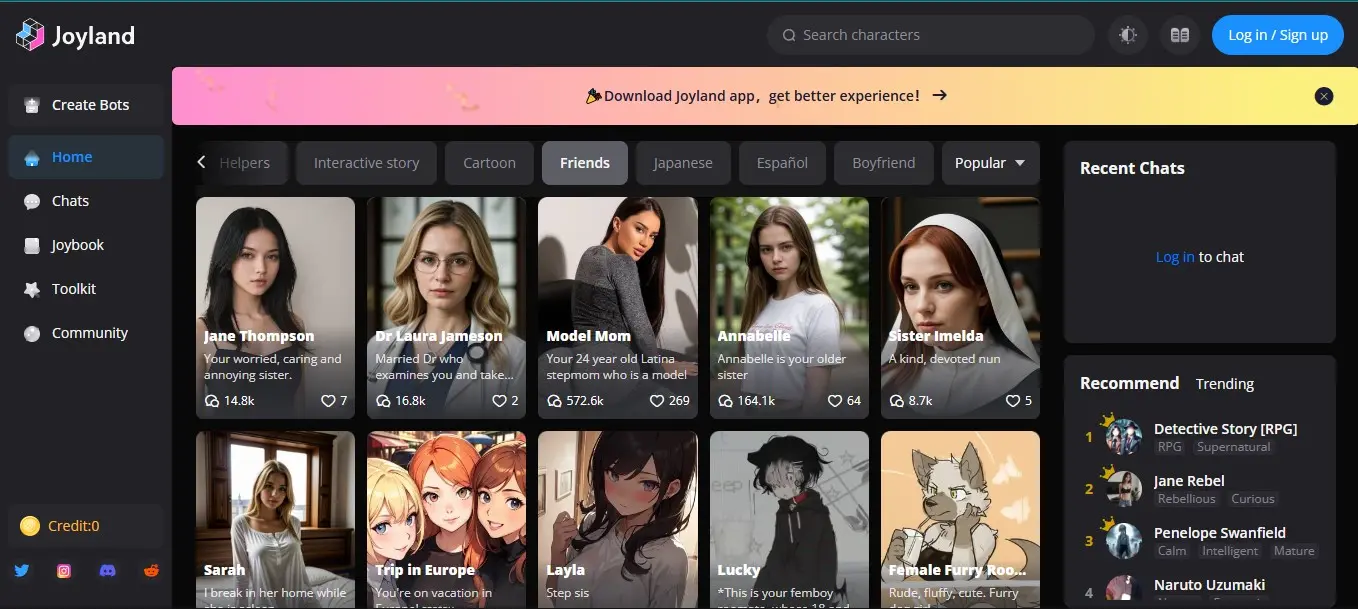Click the Credit:0 balance label
1358x609 pixels.
74,526
